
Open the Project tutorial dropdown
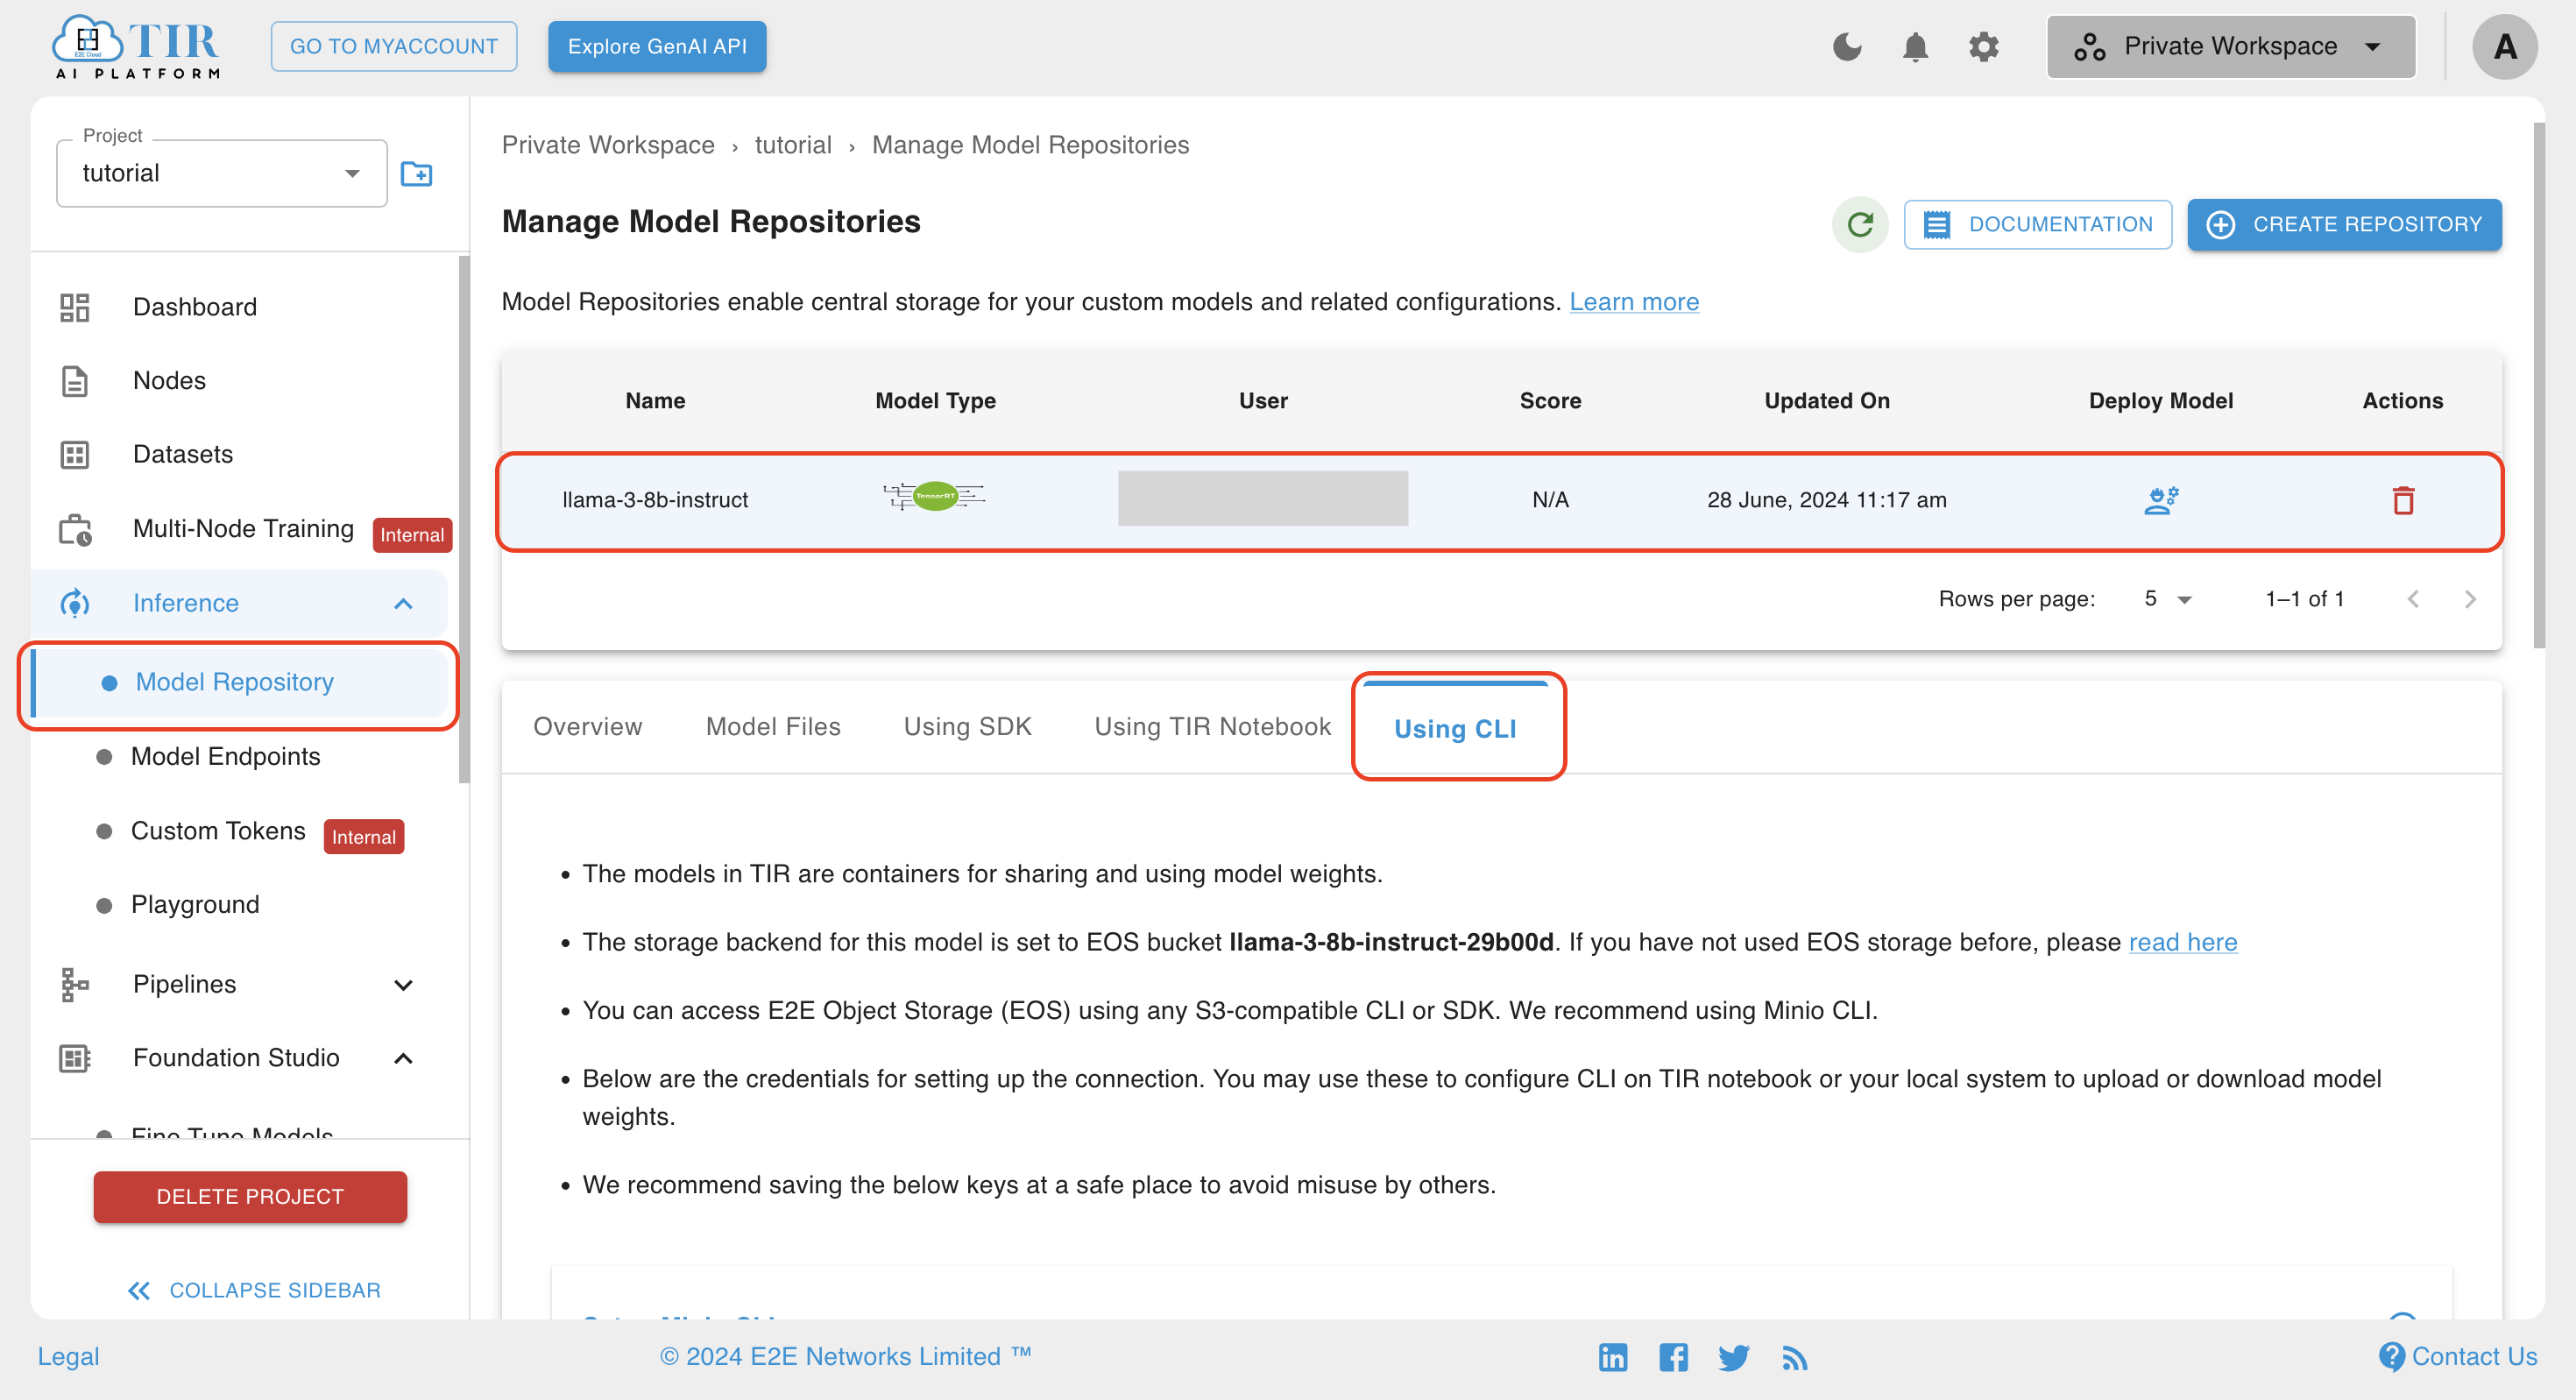(x=222, y=173)
